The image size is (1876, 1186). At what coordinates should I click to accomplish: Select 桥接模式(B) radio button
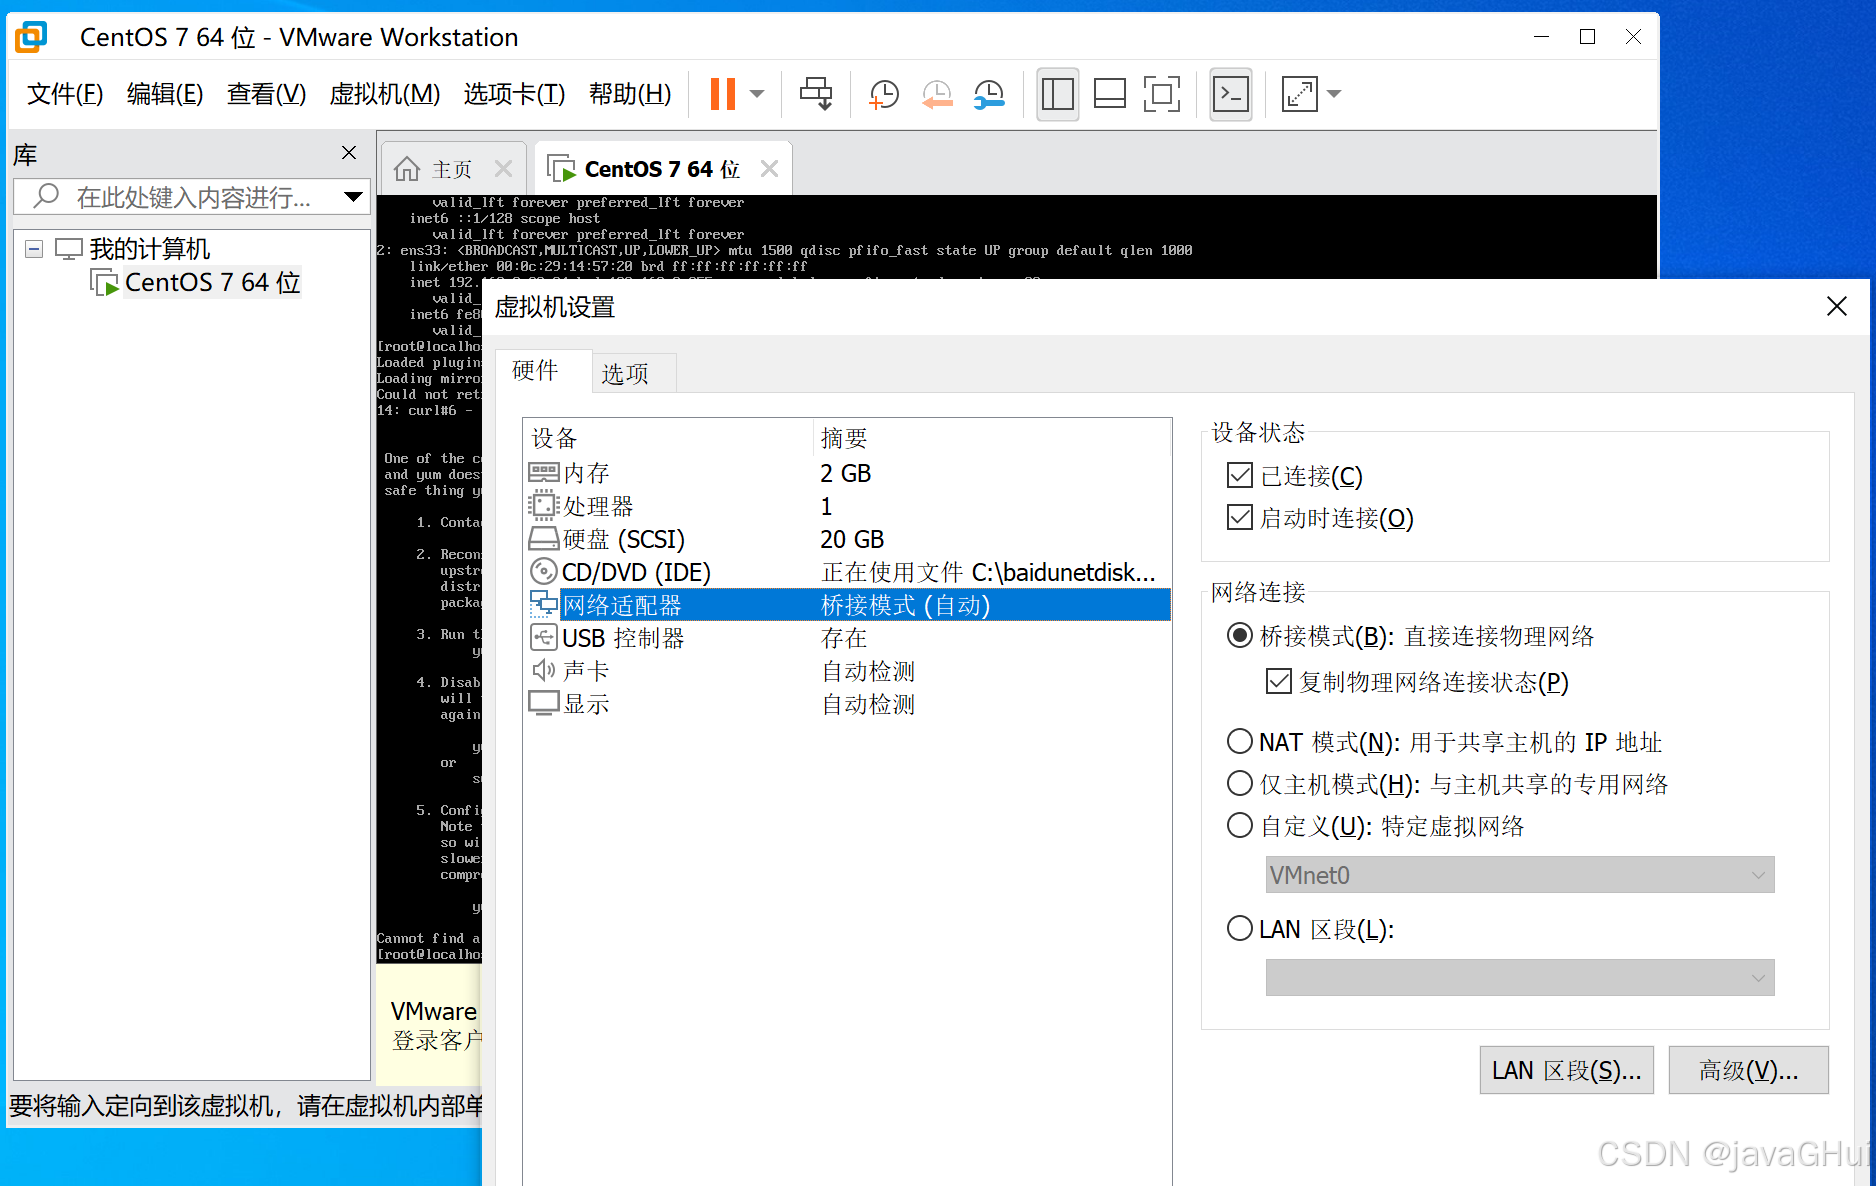tap(1240, 635)
